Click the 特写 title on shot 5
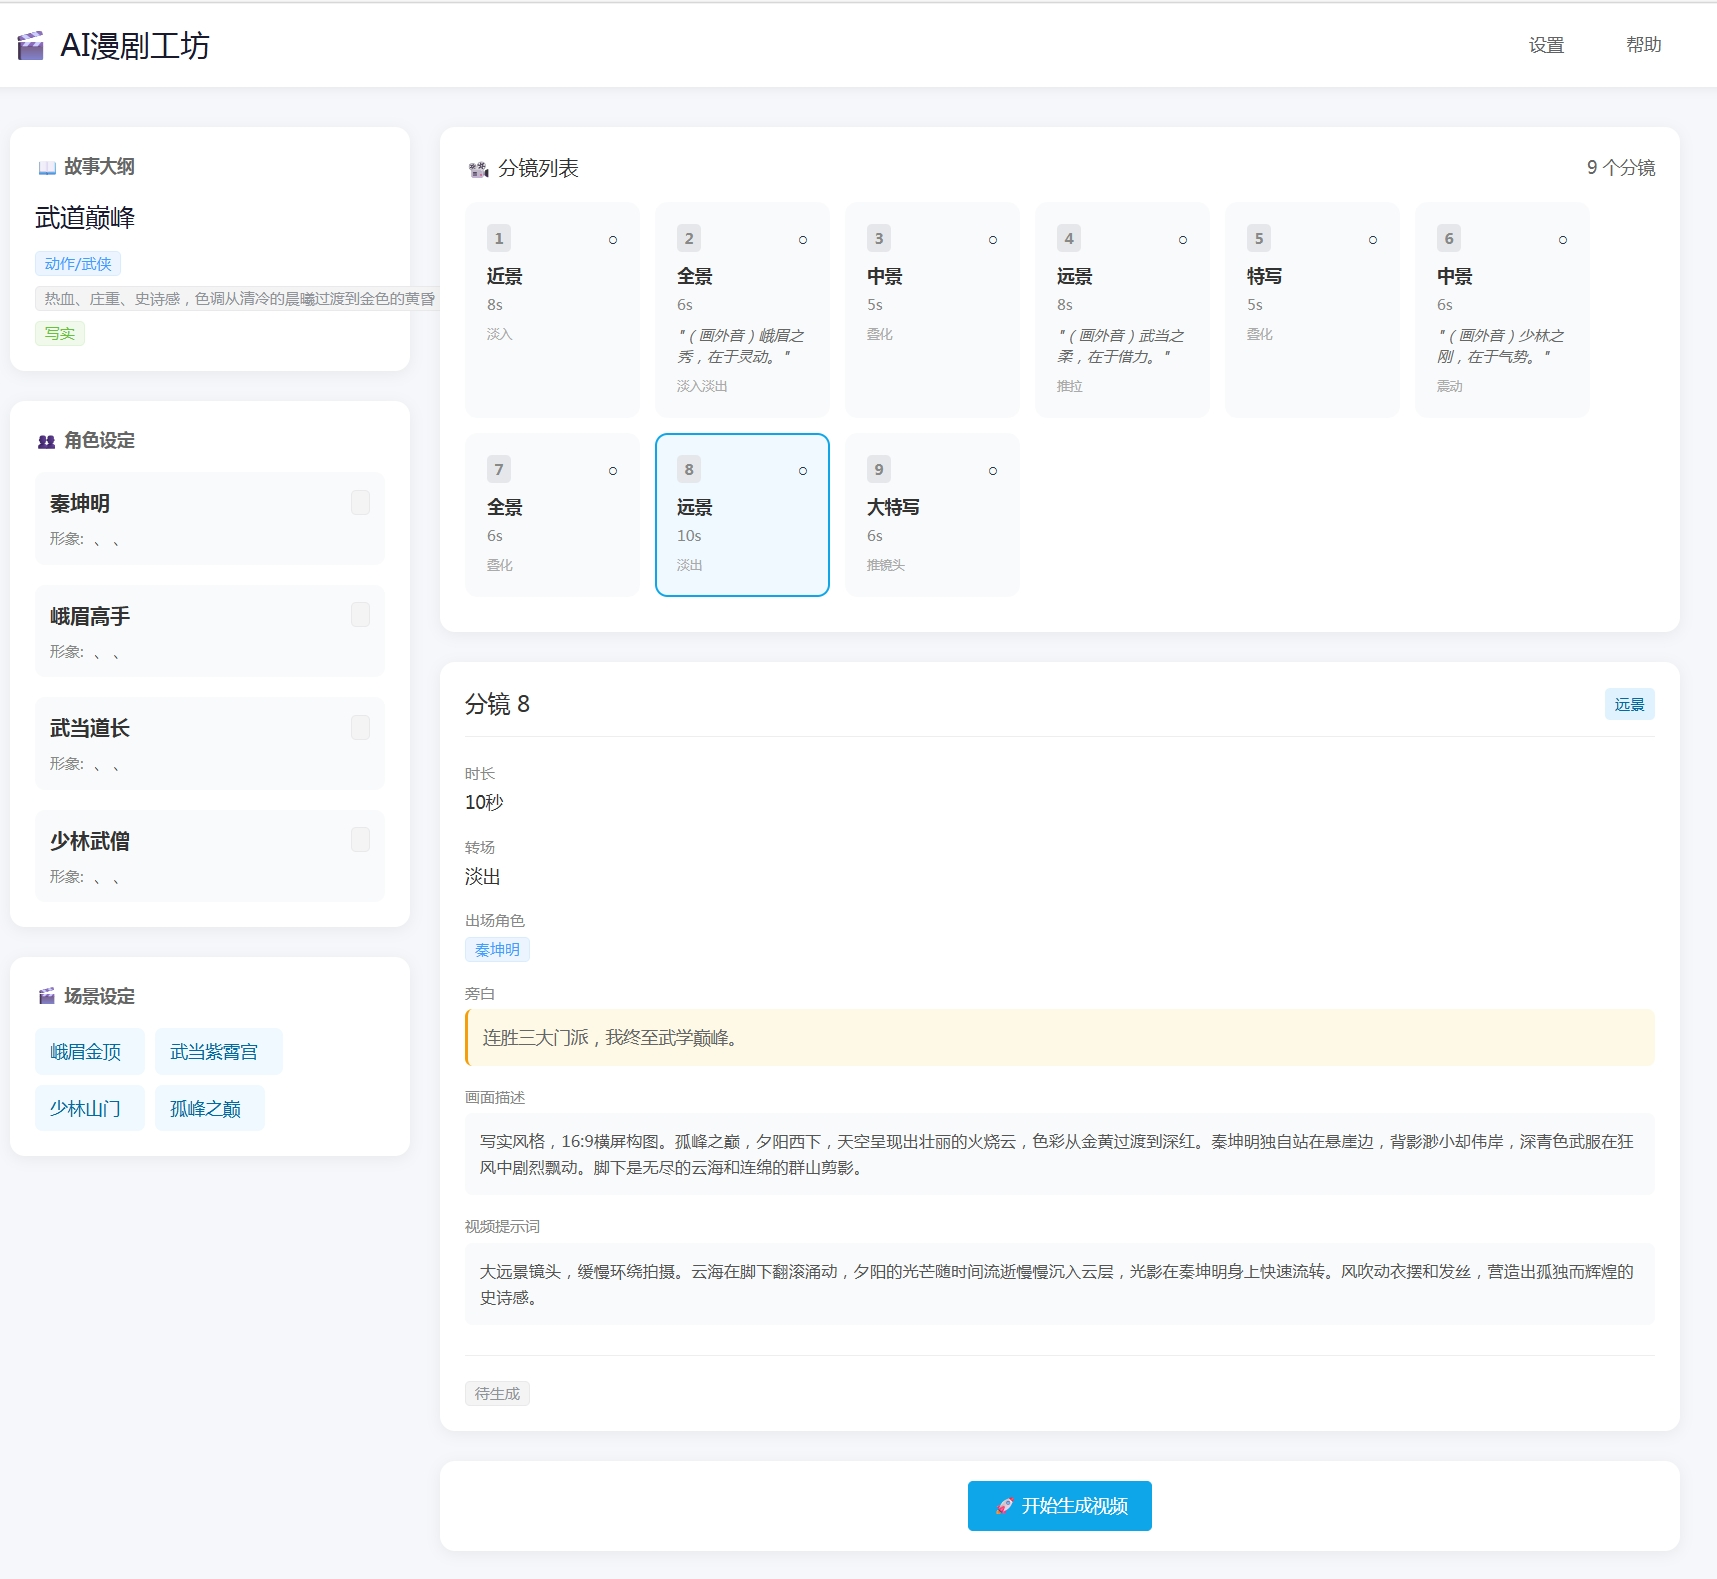 (x=1265, y=276)
